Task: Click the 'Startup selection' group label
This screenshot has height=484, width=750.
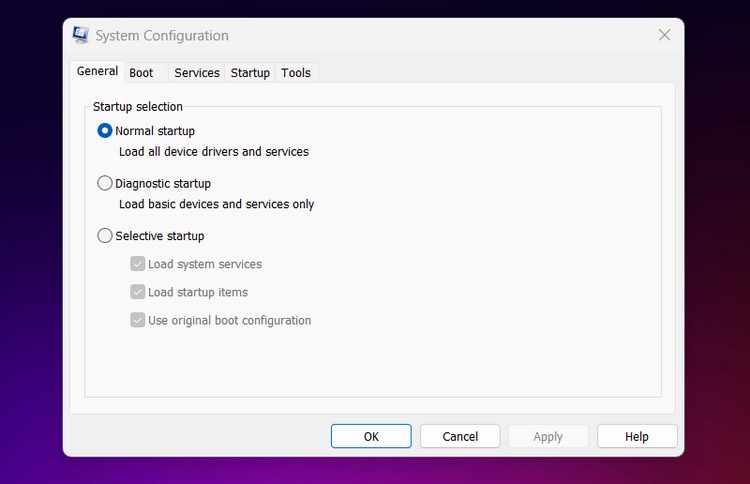Action: 138,107
